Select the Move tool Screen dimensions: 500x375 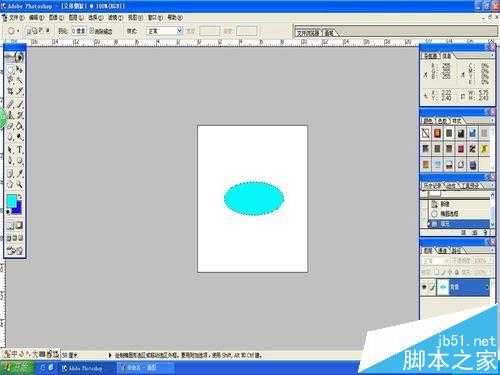click(19, 70)
